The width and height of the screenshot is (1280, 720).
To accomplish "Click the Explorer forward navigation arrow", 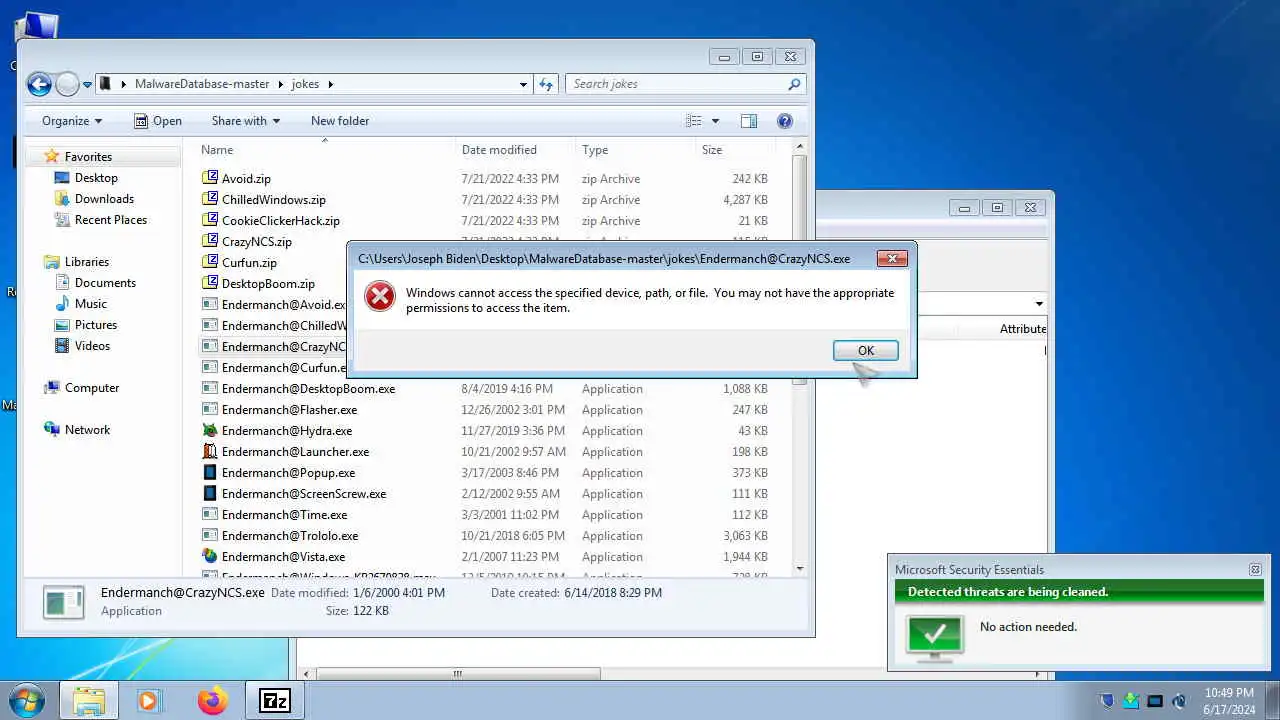I will tap(67, 84).
